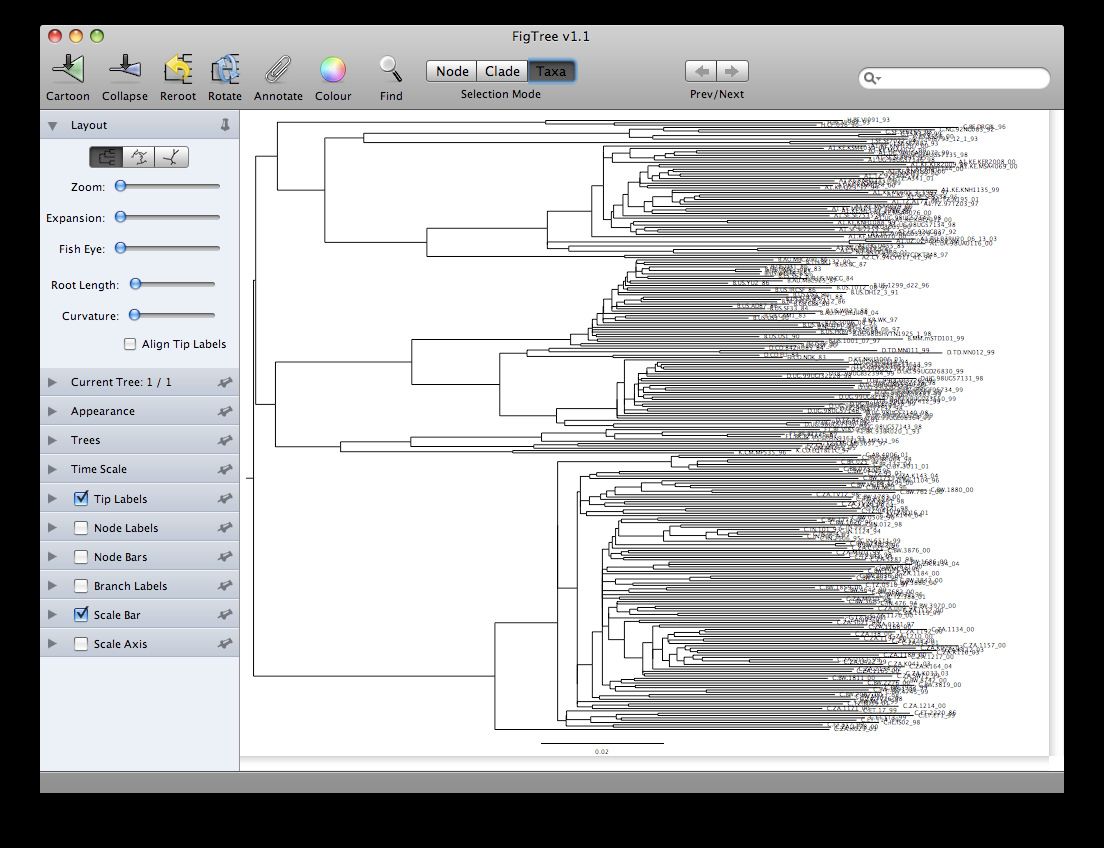Click the Prev tree arrow button
This screenshot has height=848, width=1104.
[701, 70]
